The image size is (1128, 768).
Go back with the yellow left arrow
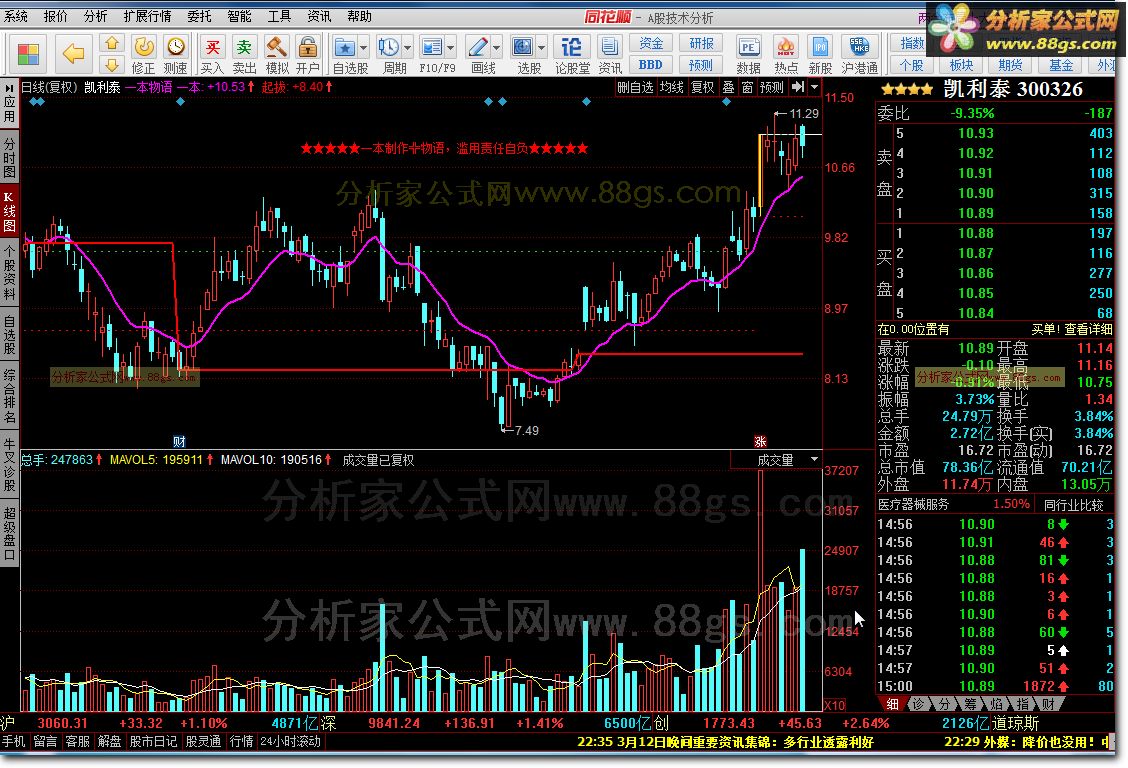pos(73,53)
